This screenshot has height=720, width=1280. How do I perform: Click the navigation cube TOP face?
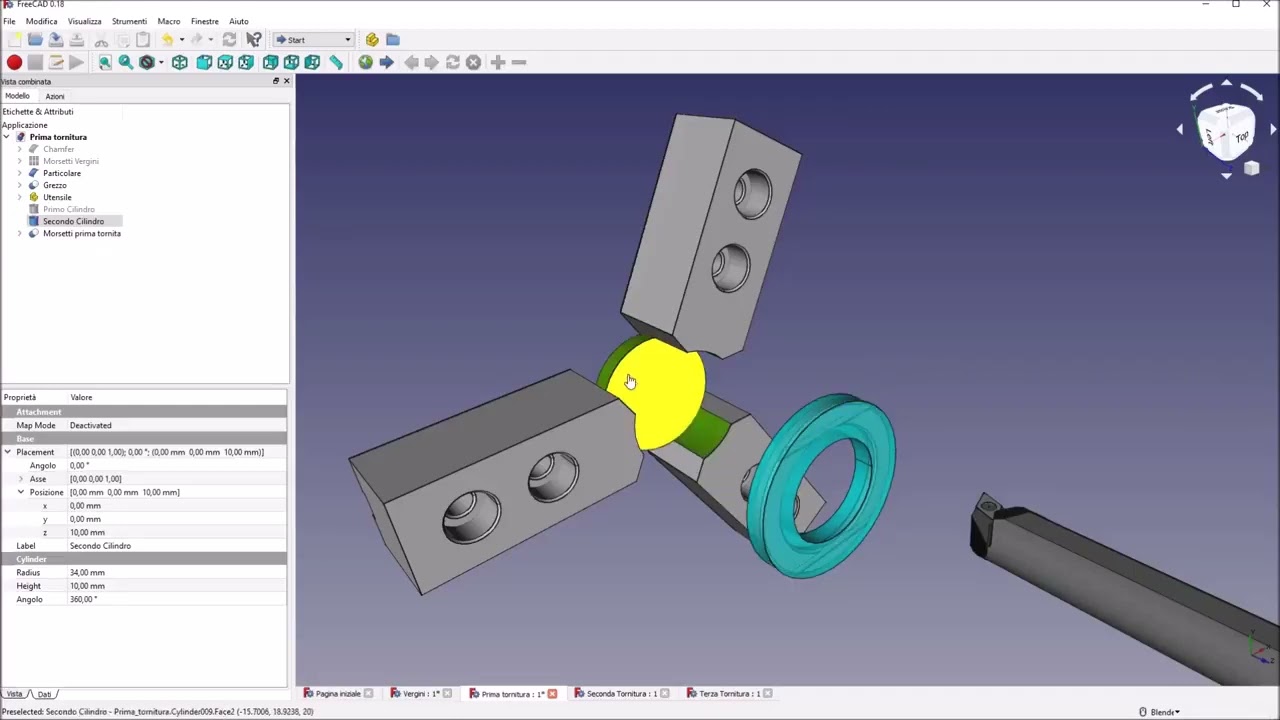(x=1241, y=137)
